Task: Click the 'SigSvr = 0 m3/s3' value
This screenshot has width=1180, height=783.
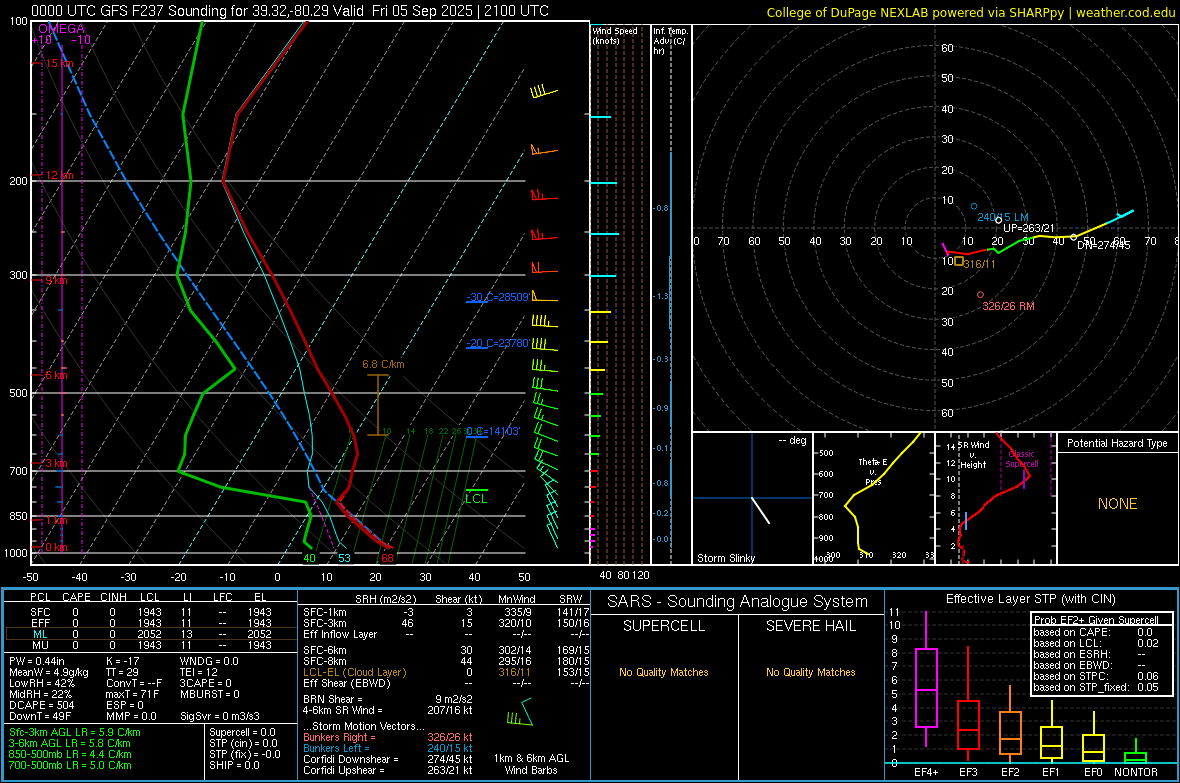Action: (220, 716)
